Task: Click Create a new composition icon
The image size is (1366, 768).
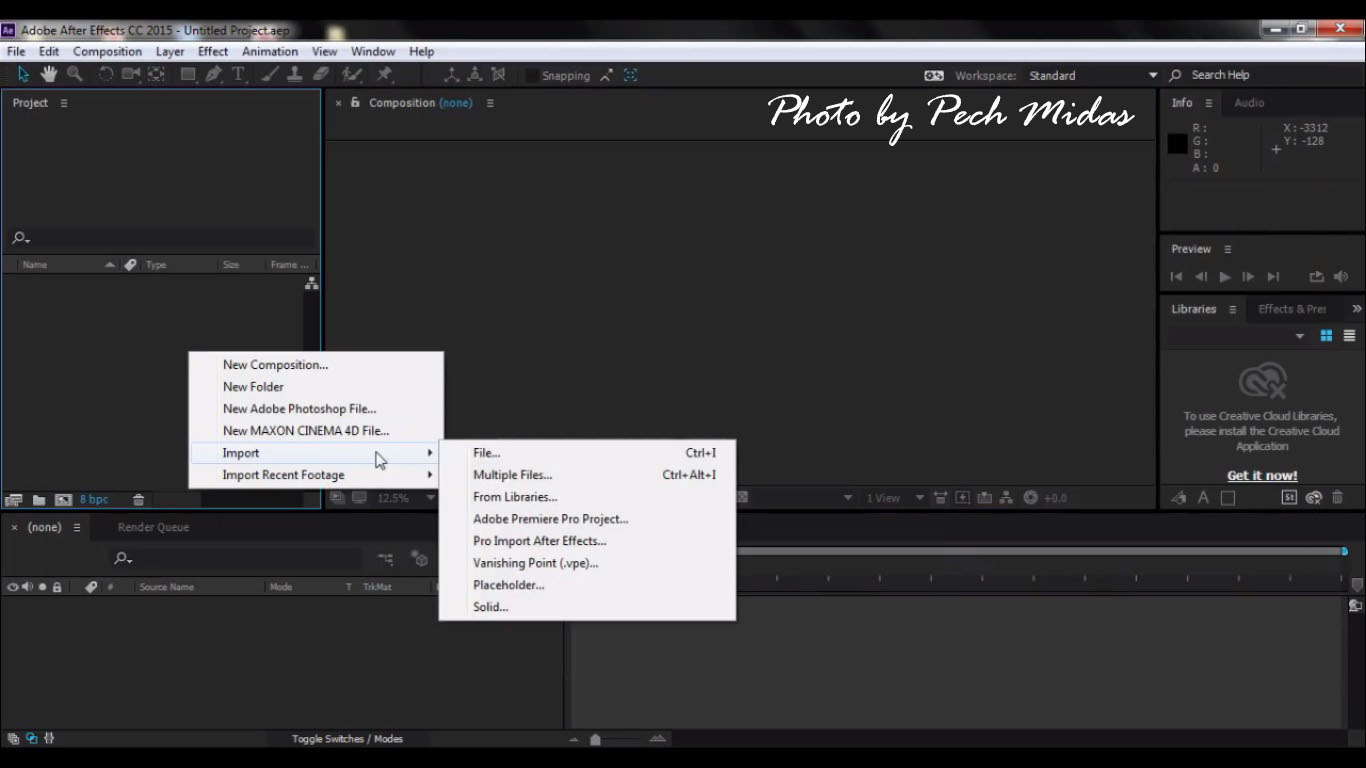Action: [x=63, y=499]
